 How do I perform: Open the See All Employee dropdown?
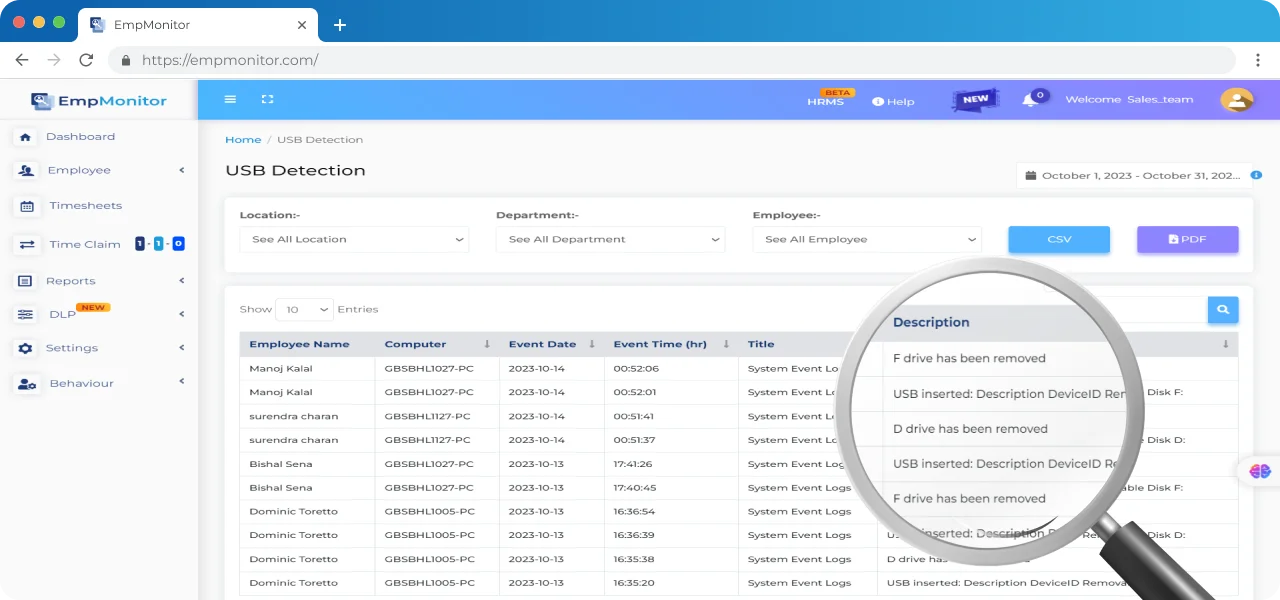[x=867, y=239]
